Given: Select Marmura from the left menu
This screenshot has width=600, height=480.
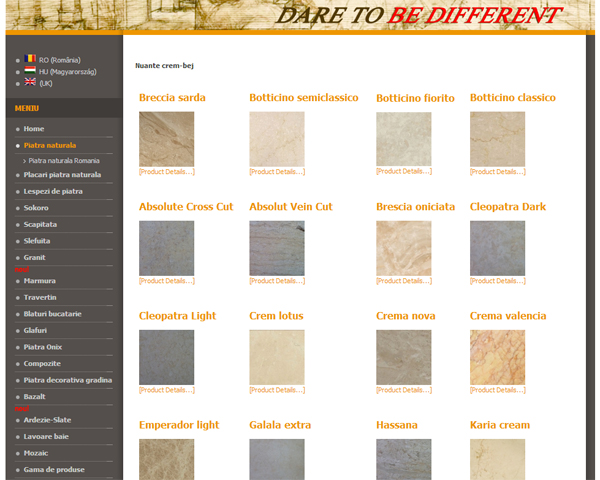Looking at the screenshot, I should (x=40, y=281).
